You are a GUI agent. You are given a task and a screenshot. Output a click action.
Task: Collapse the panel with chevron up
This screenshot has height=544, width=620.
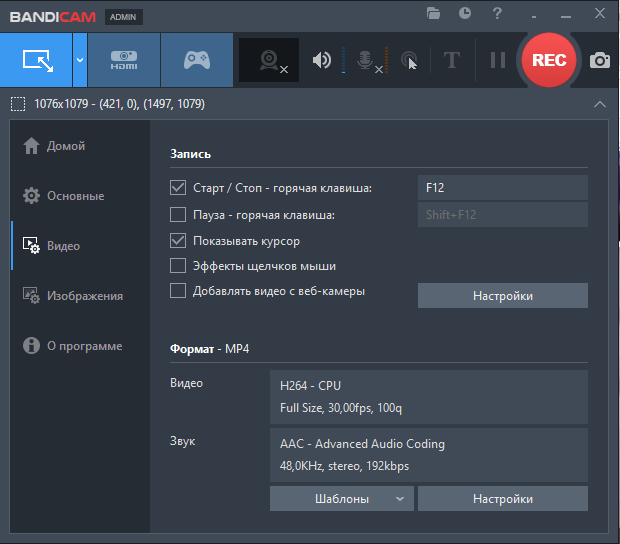coord(600,104)
